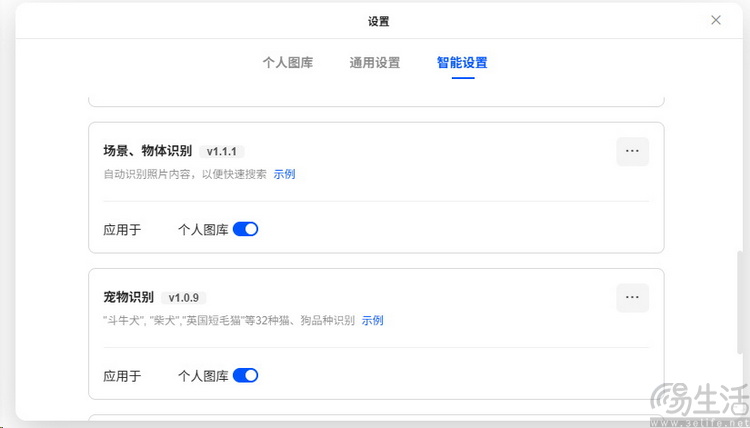
Task: Select the 智能设置 tab
Action: 462,63
